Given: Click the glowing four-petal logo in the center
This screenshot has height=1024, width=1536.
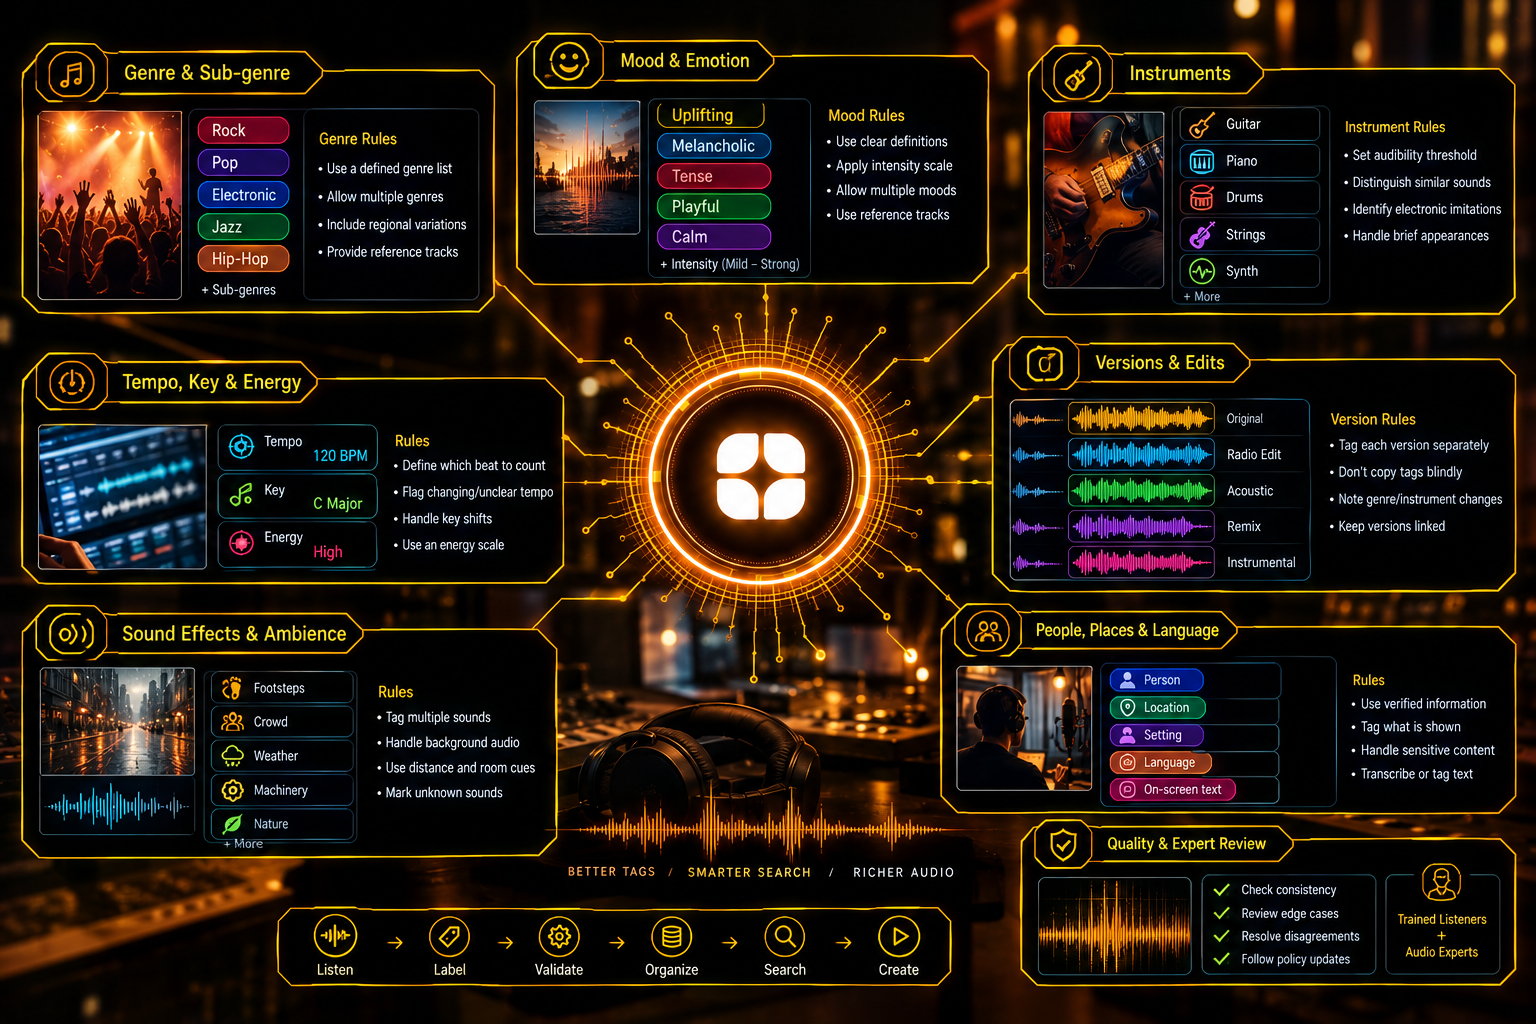Looking at the screenshot, I should coord(761,476).
